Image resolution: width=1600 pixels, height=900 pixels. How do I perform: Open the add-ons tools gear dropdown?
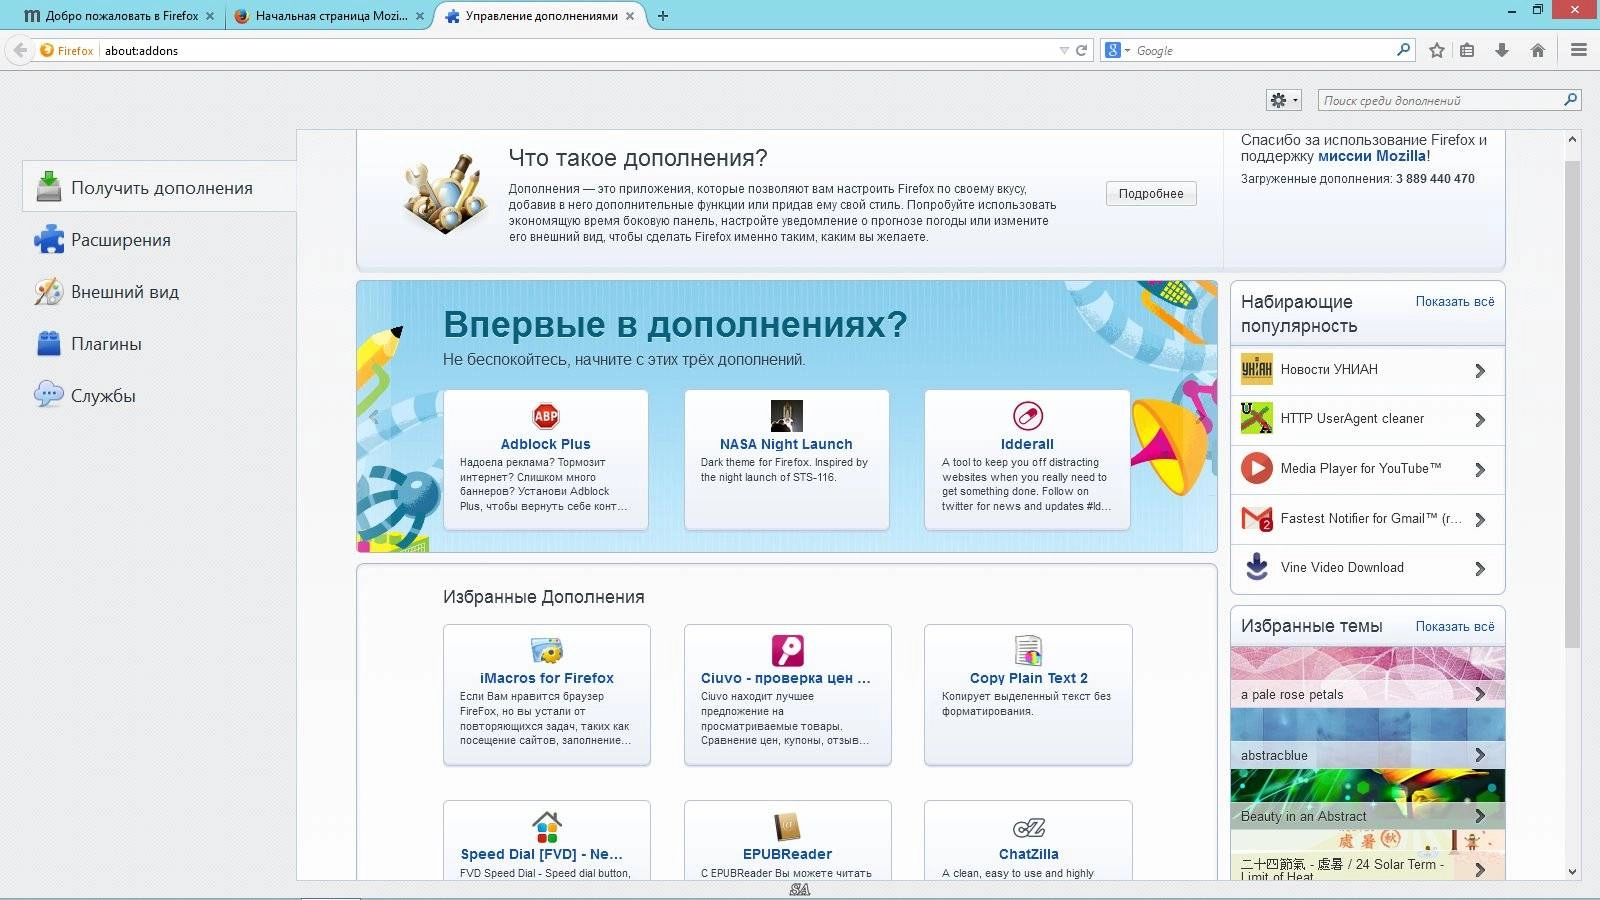pyautogui.click(x=1284, y=100)
